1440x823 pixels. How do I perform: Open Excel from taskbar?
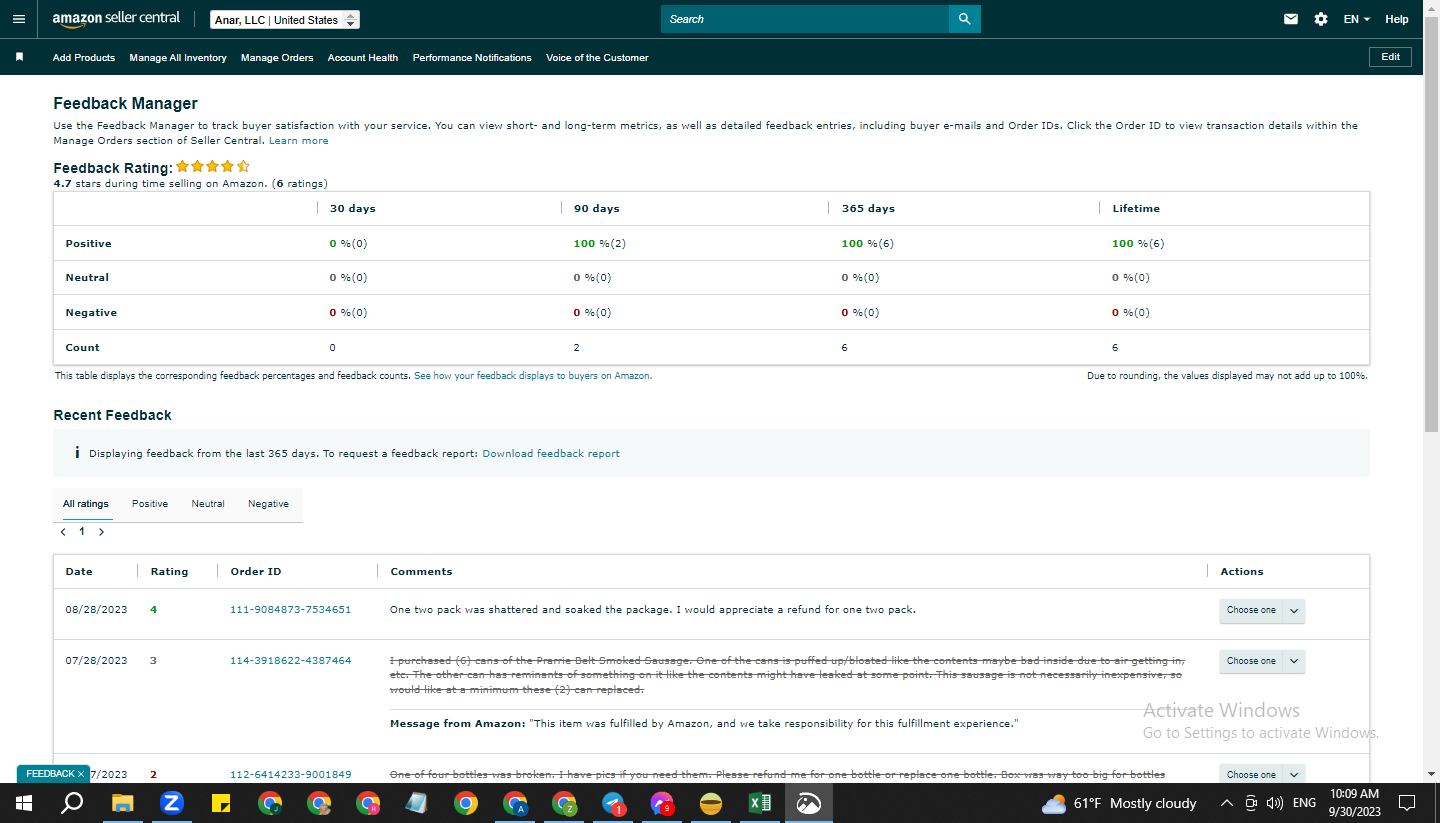tap(760, 803)
